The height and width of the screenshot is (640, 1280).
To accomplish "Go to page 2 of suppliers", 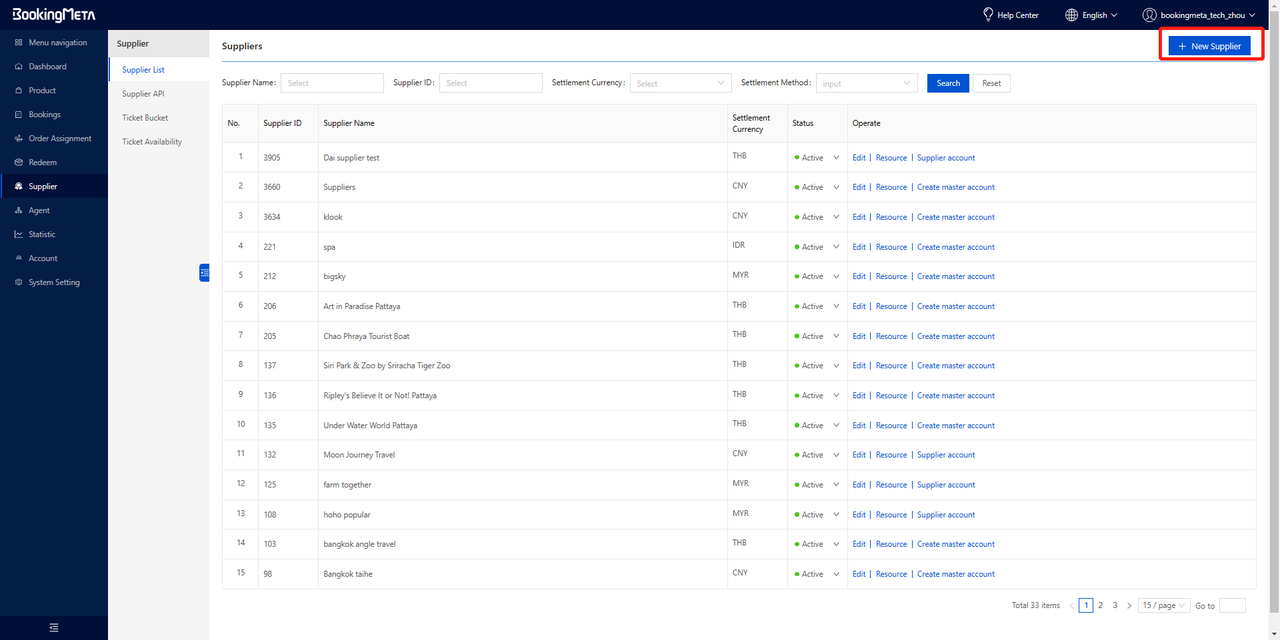I will (1100, 605).
